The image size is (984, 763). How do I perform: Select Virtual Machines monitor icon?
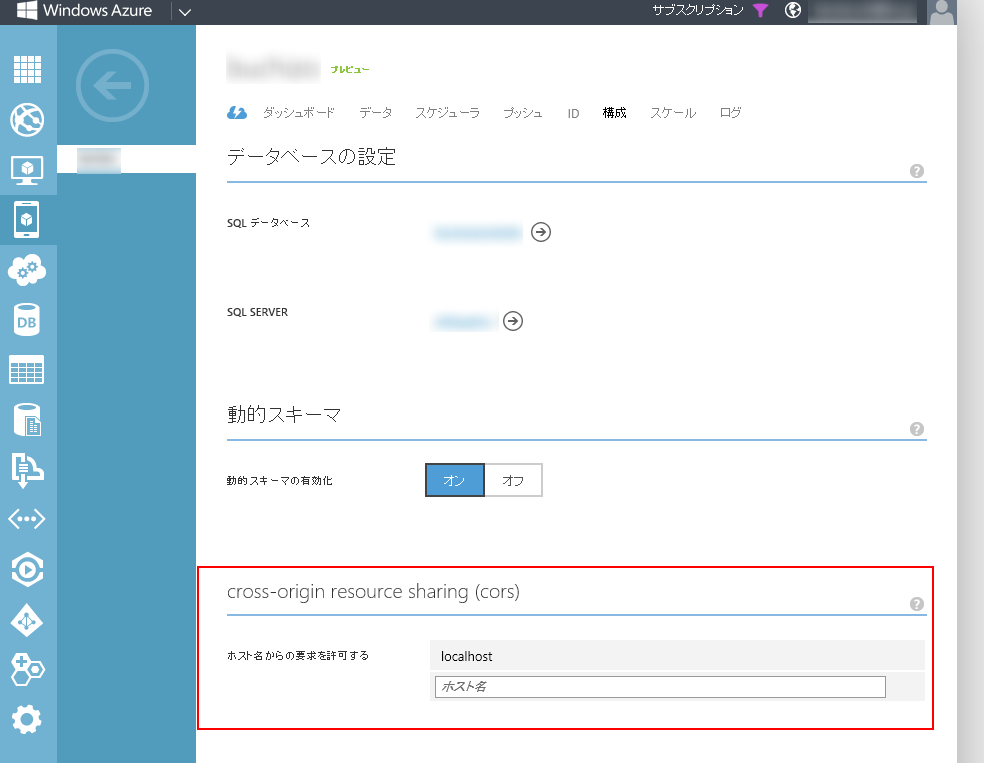pyautogui.click(x=27, y=169)
